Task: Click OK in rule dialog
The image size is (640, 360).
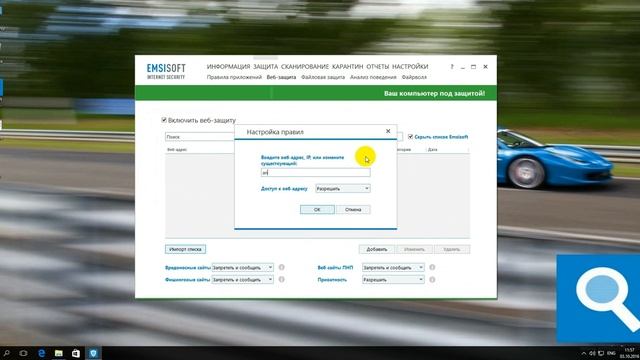Action: pyautogui.click(x=317, y=209)
